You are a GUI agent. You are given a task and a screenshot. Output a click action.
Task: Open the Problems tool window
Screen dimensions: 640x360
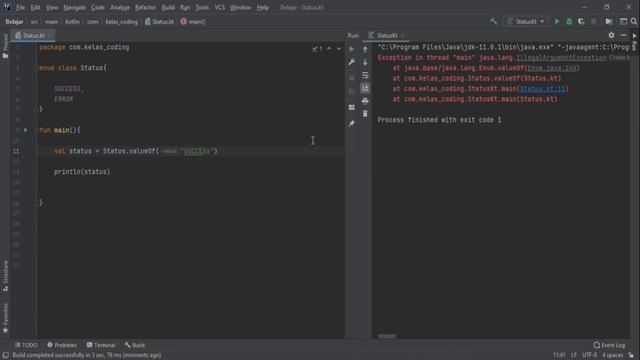click(62, 345)
